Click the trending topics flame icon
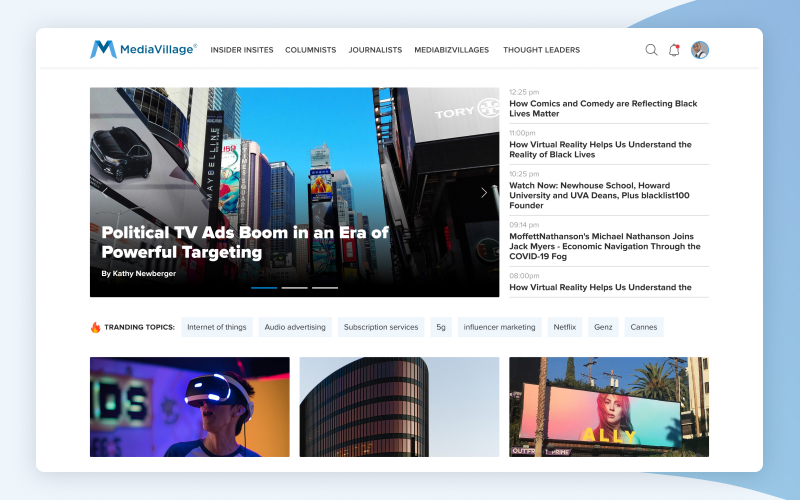Viewport: 800px width, 500px height. [x=95, y=327]
